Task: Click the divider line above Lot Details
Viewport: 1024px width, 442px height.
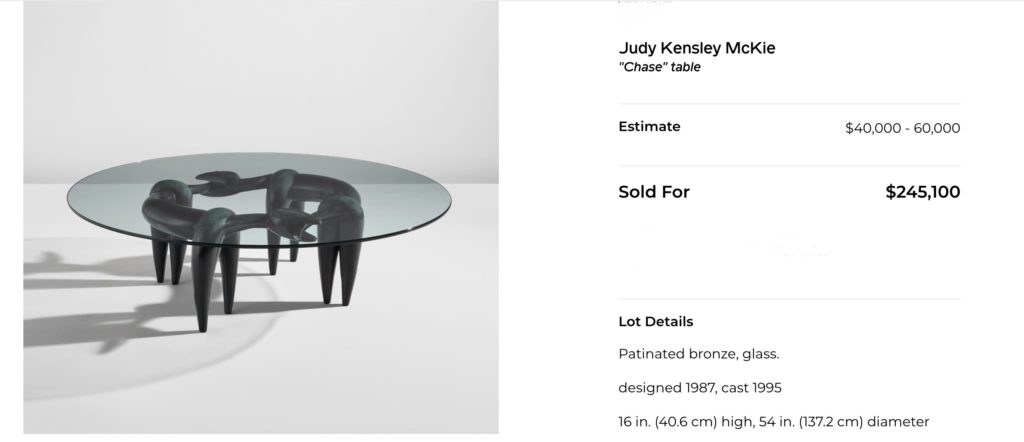Action: pyautogui.click(x=789, y=298)
